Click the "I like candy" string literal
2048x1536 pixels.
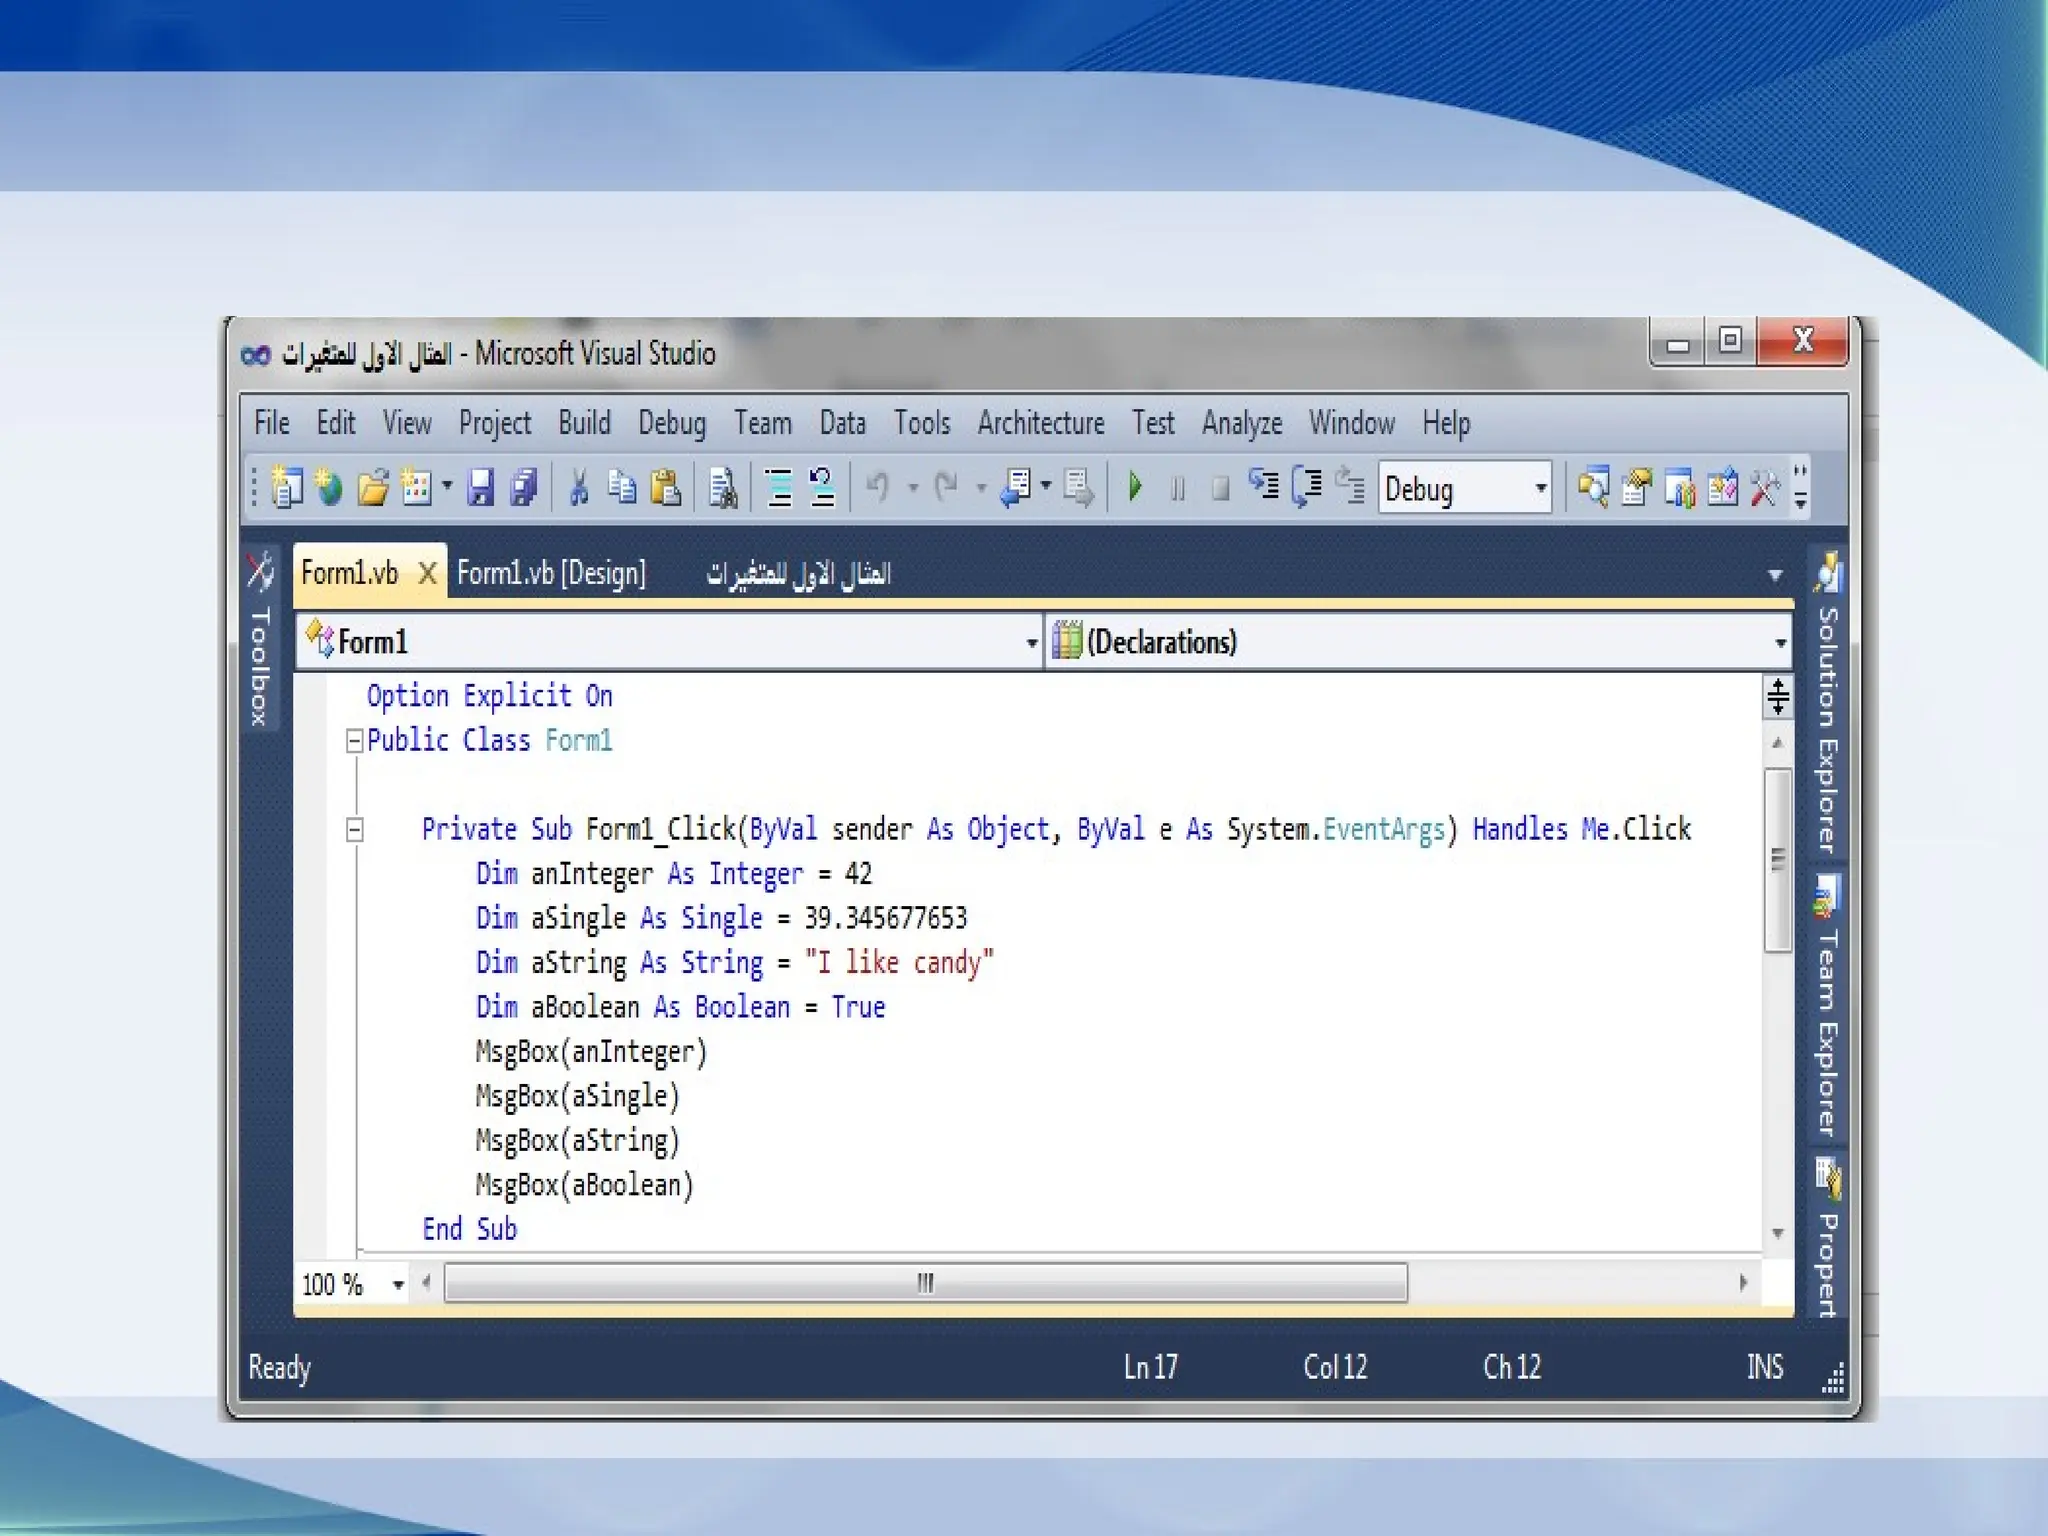899,962
